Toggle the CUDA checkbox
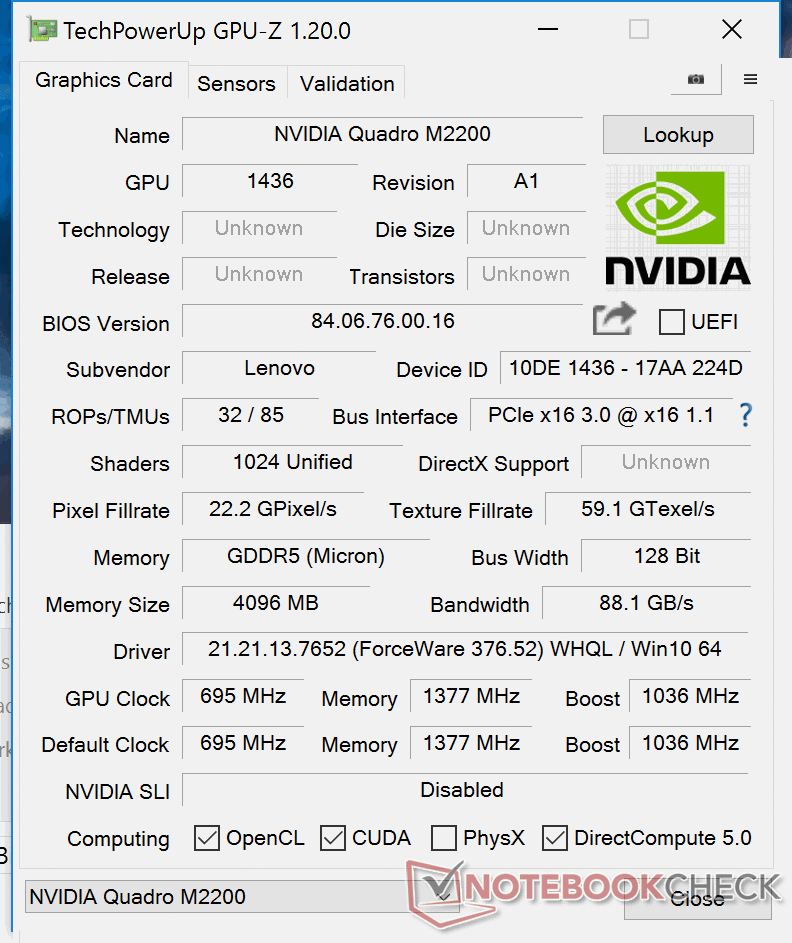792x943 pixels. point(333,838)
